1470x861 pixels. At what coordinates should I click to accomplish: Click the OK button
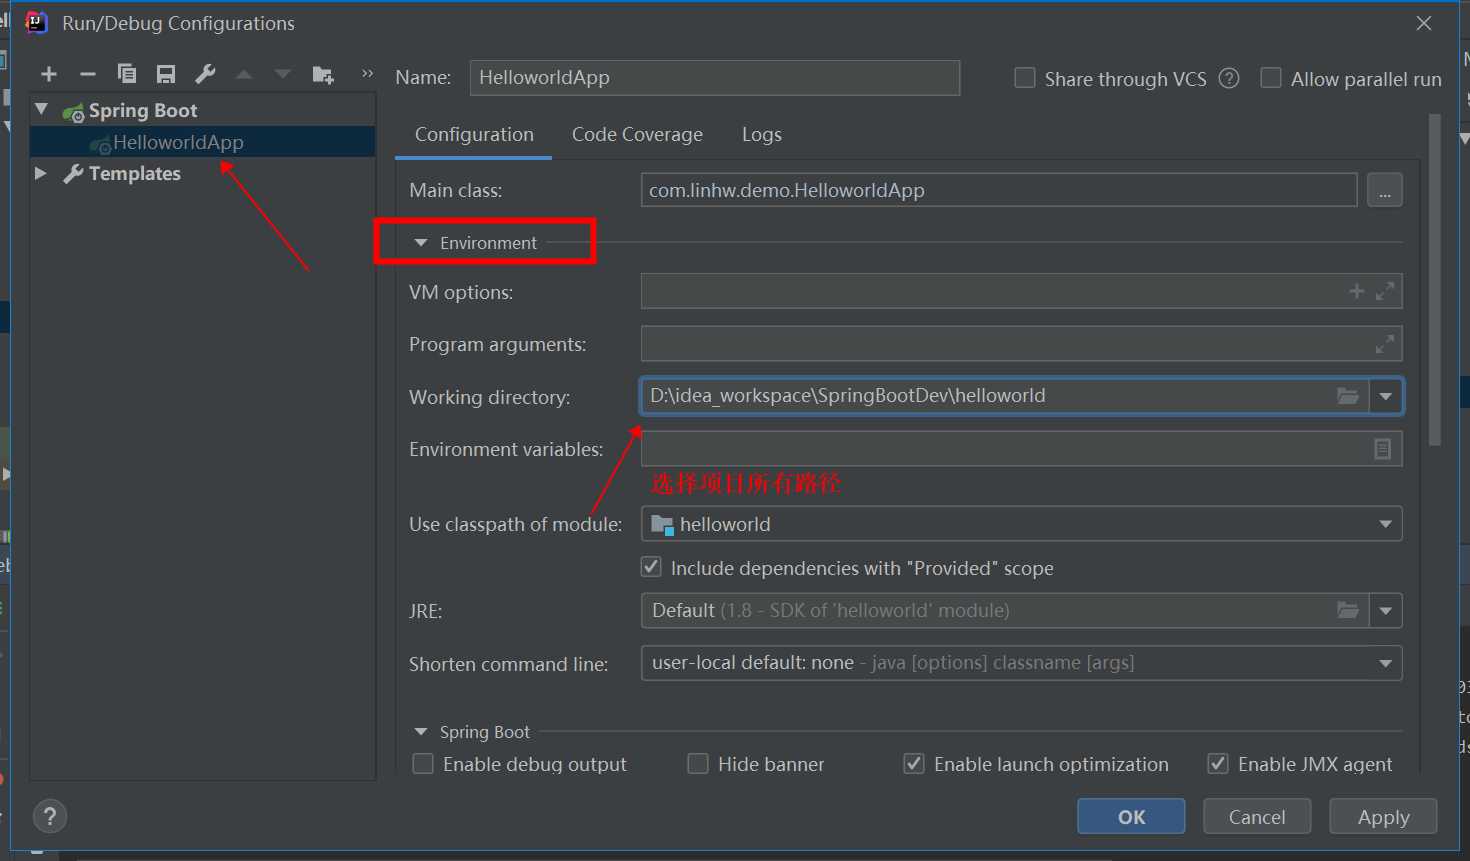pyautogui.click(x=1131, y=816)
